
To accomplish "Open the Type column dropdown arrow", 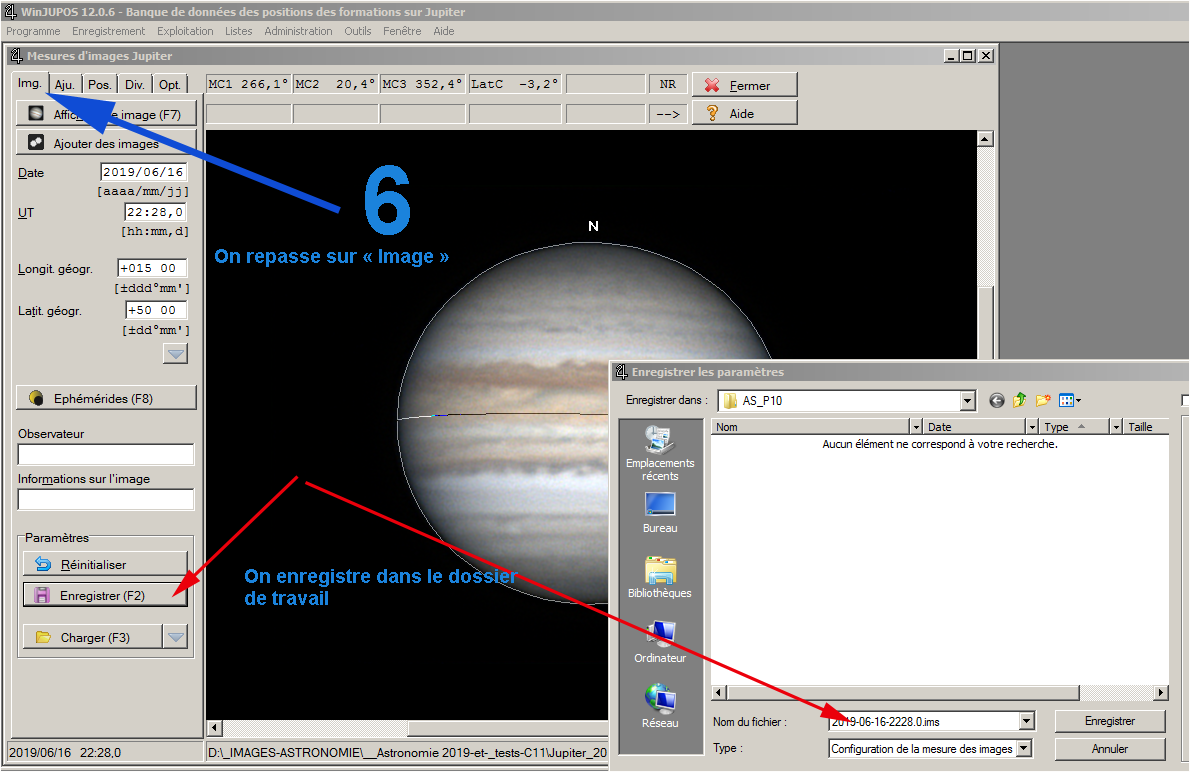I will coord(1116,427).
